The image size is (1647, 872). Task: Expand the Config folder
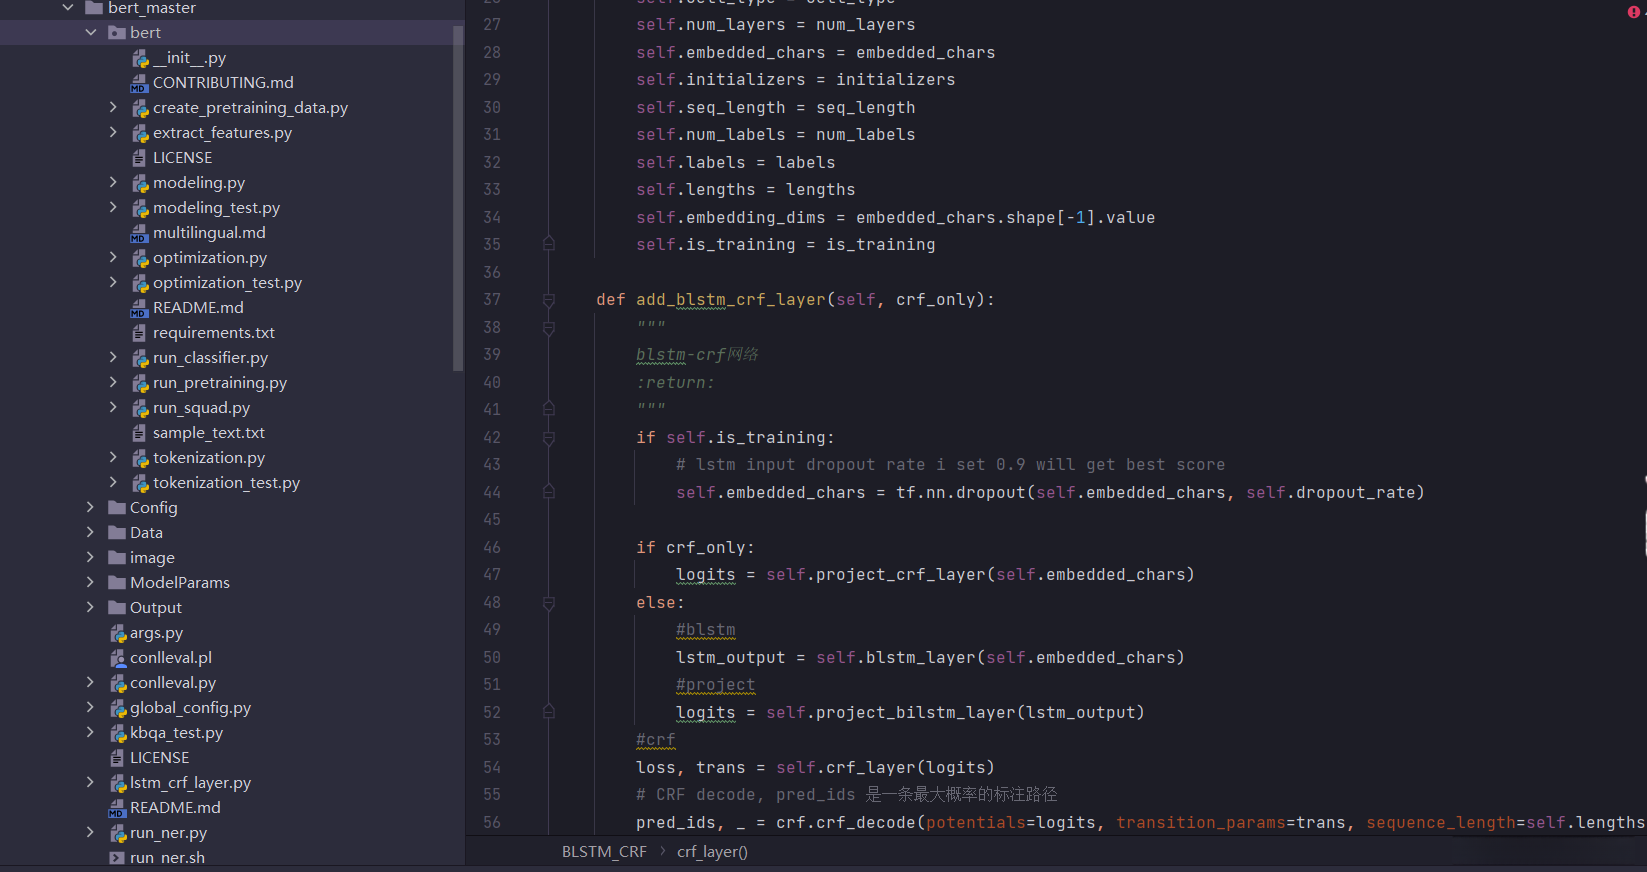tap(90, 507)
